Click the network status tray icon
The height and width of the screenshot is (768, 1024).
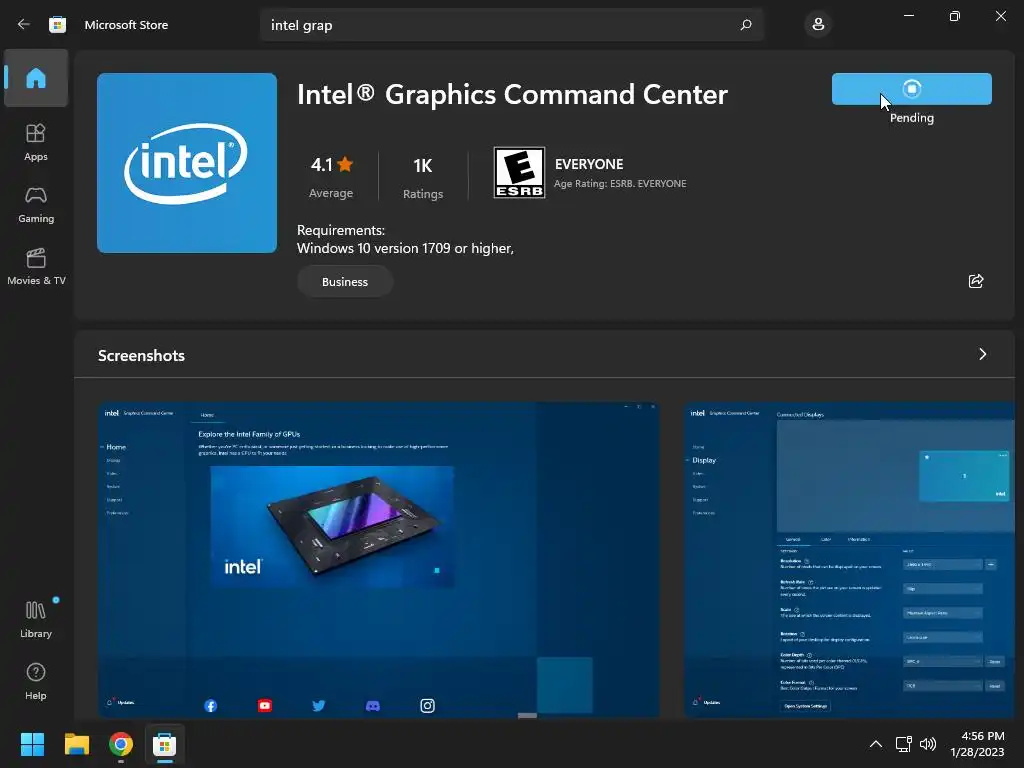[x=903, y=744]
